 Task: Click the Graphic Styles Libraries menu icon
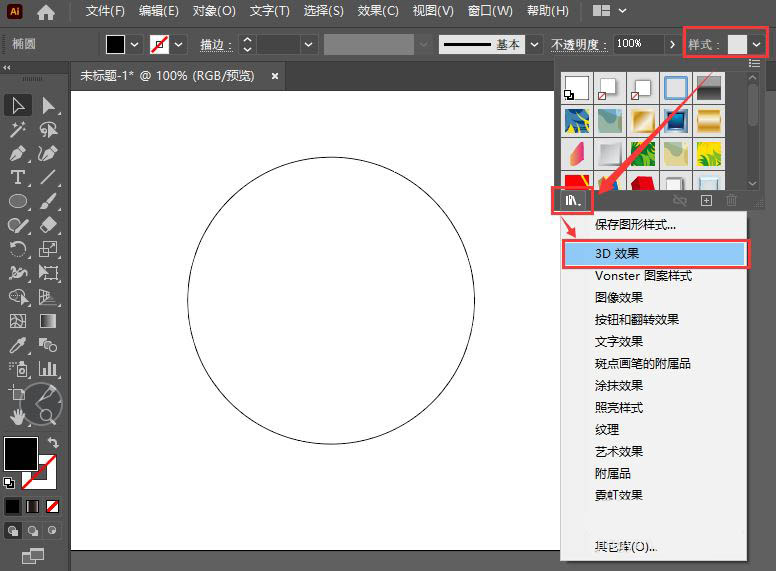[573, 200]
